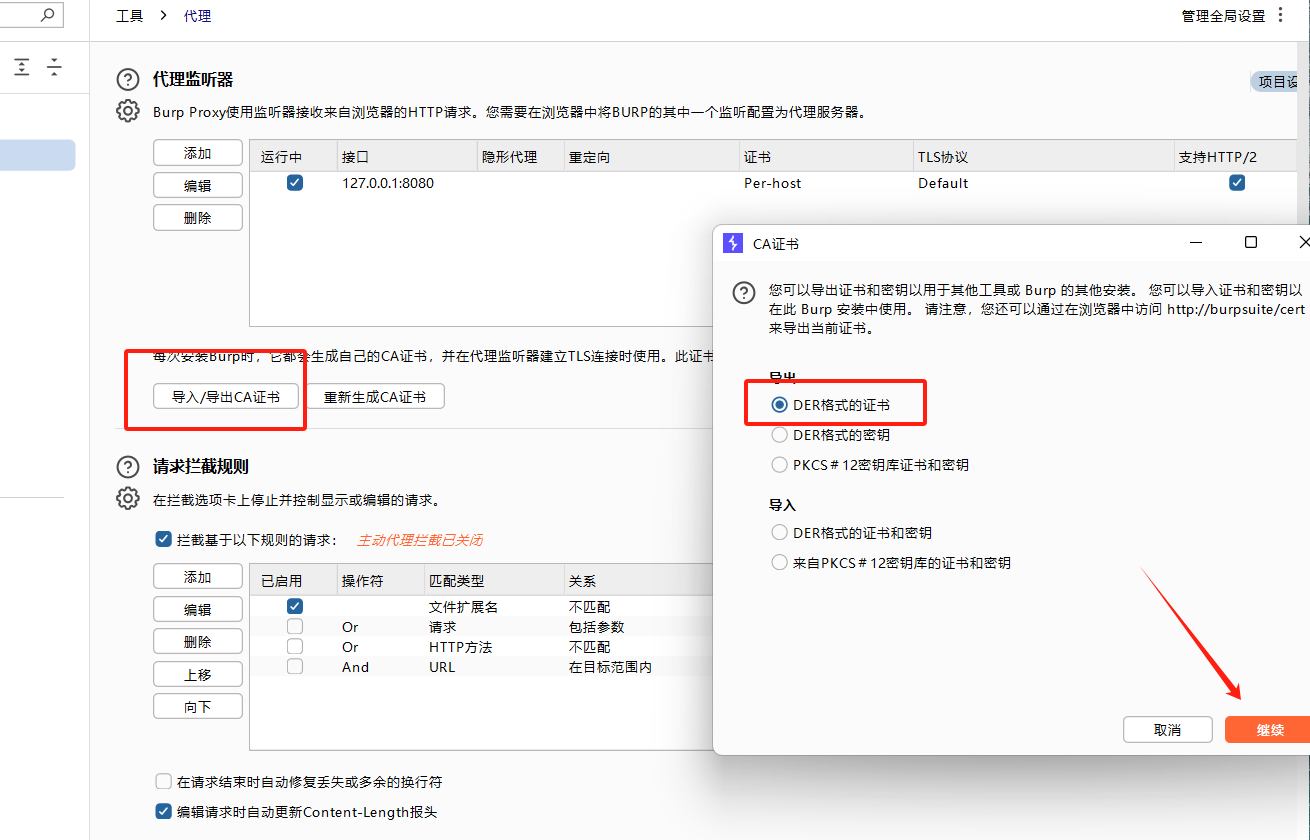Image resolution: width=1310 pixels, height=840 pixels.
Task: Click the expand-all icon below the search box
Action: pos(22,67)
